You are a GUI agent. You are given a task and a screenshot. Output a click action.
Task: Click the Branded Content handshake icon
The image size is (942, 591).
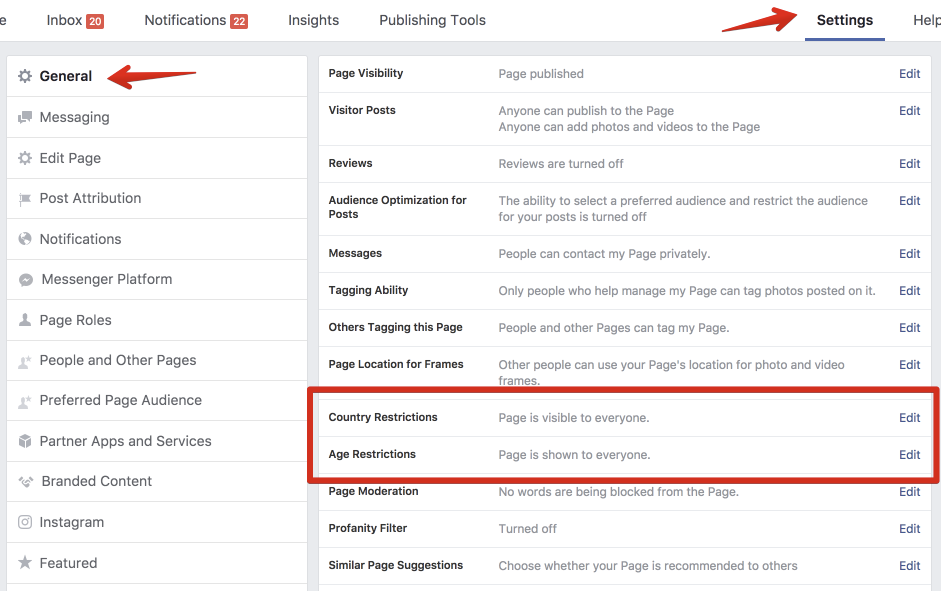pyautogui.click(x=26, y=482)
